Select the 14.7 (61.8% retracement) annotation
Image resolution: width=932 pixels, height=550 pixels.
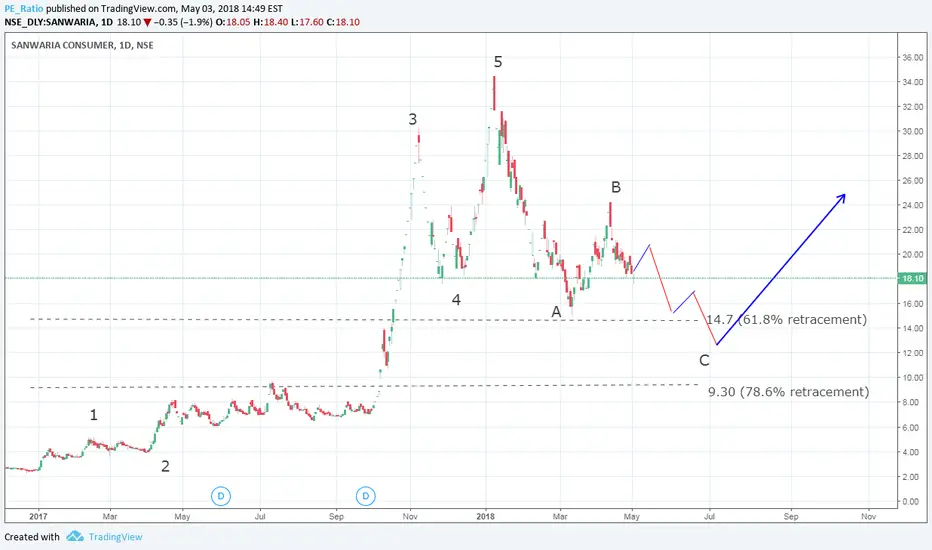coord(786,320)
